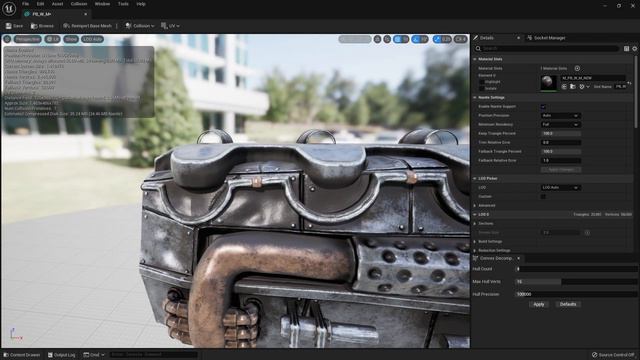Click the Fallback Relative Error field
Screen dimensions: 640x360
pyautogui.click(x=561, y=160)
